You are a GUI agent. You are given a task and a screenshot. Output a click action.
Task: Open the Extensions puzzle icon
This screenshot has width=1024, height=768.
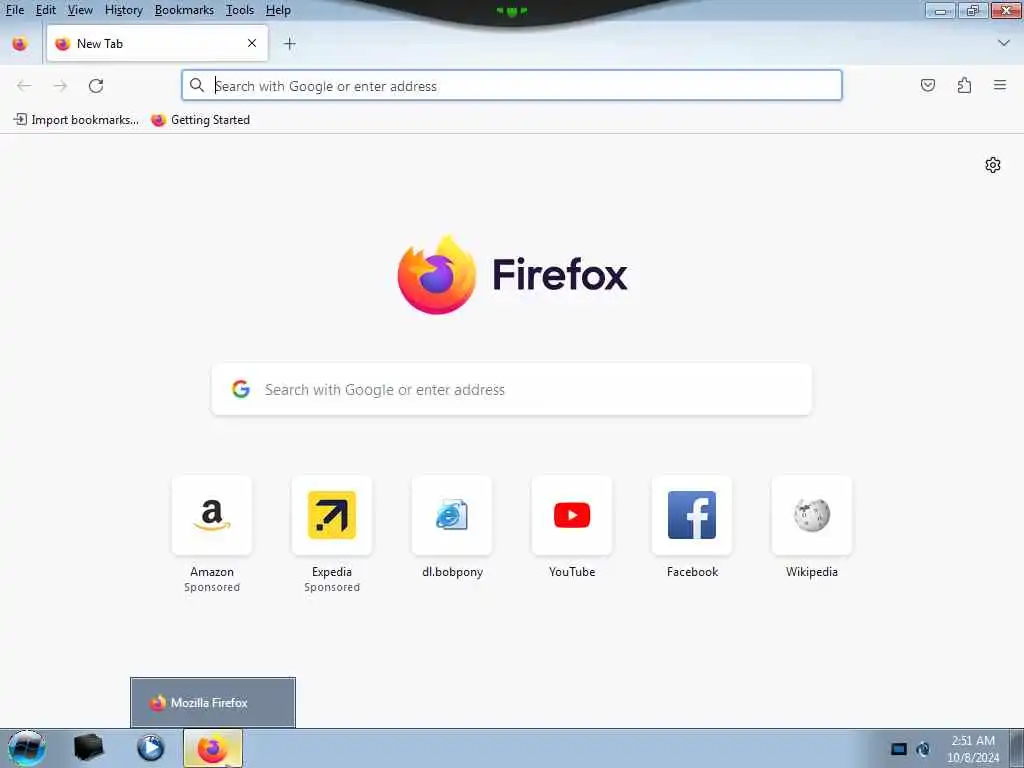pyautogui.click(x=964, y=85)
